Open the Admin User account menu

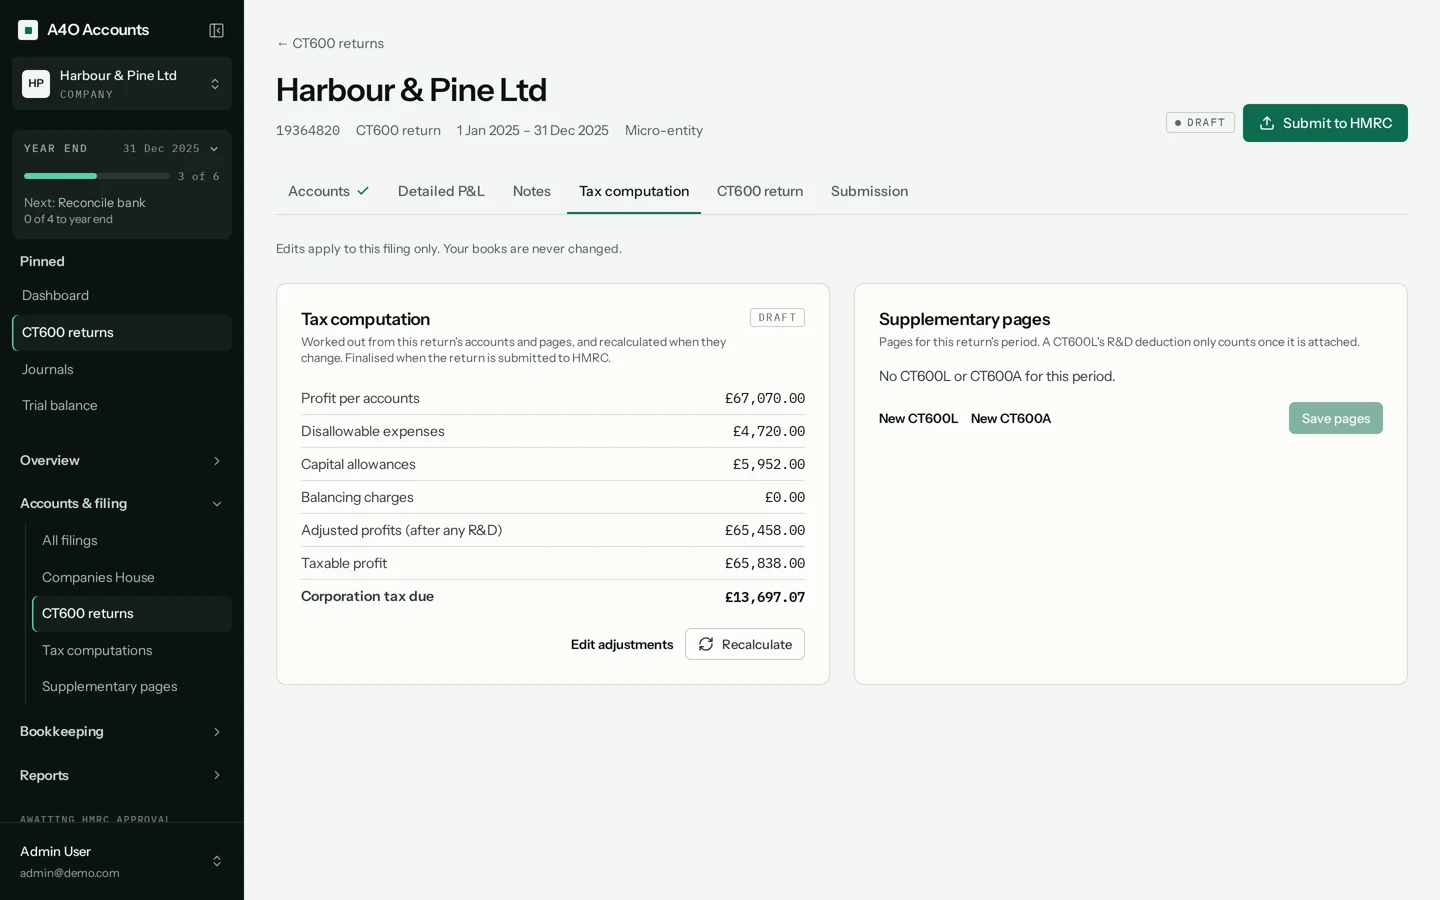pos(122,861)
